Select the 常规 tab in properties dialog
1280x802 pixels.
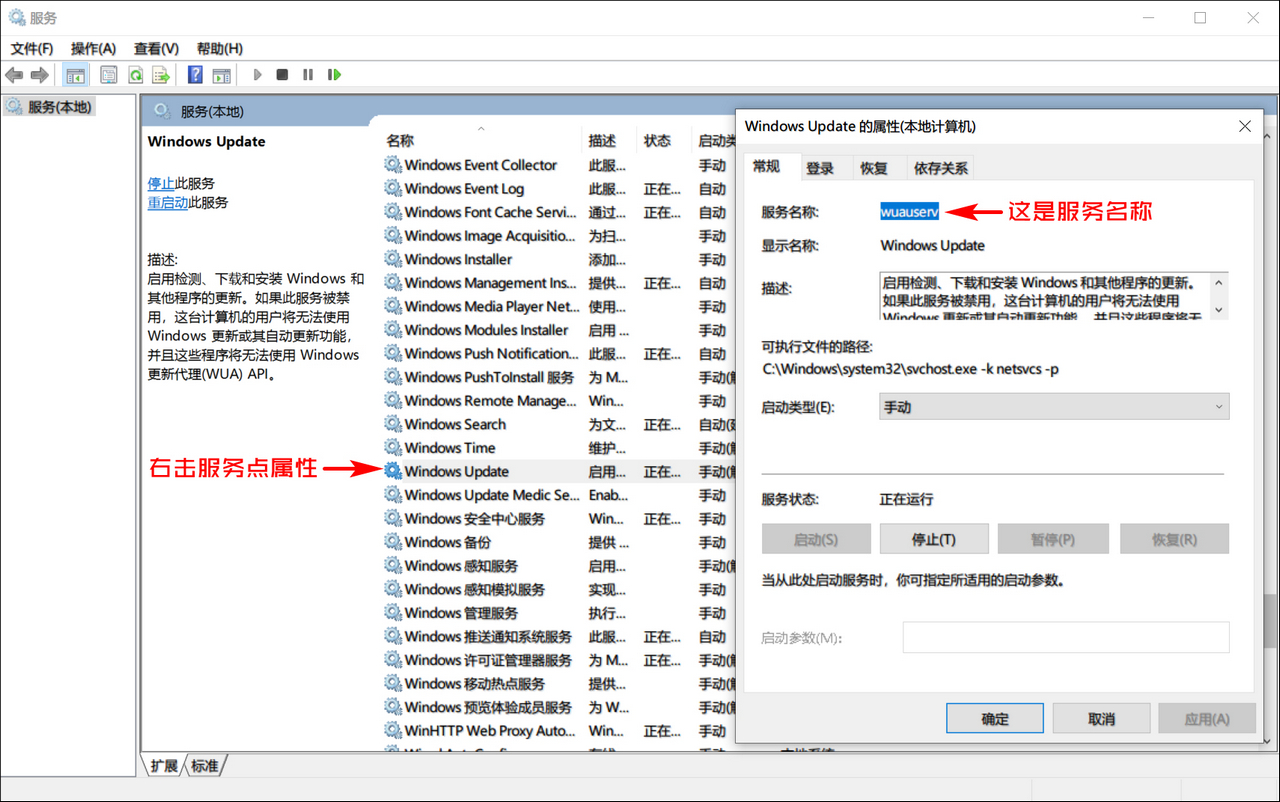click(767, 166)
